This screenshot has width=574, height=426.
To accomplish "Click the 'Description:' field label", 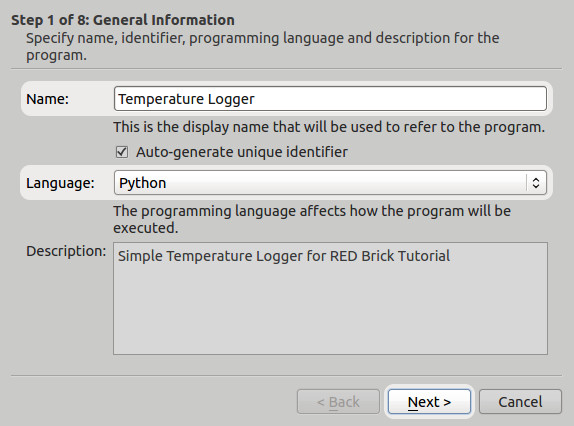I will [x=66, y=251].
